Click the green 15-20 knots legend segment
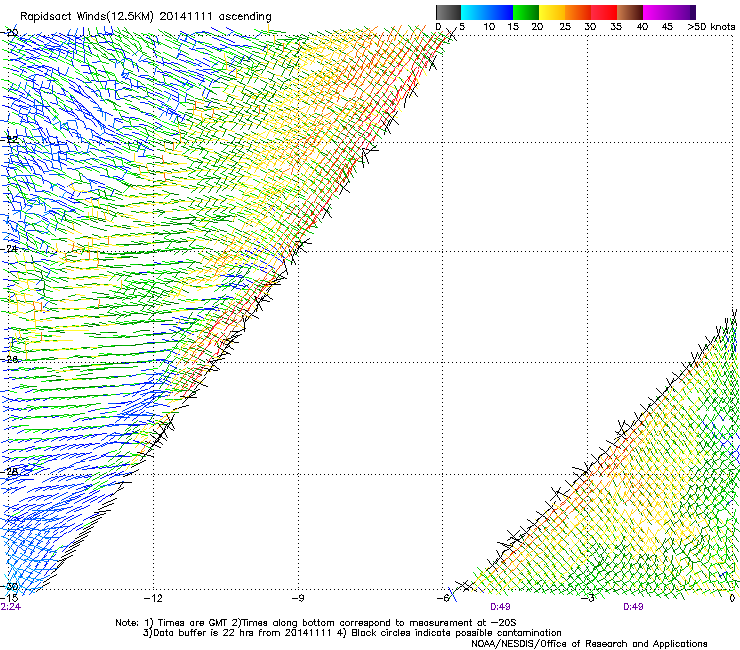Viewport: 740px width, 650px height. (526, 12)
